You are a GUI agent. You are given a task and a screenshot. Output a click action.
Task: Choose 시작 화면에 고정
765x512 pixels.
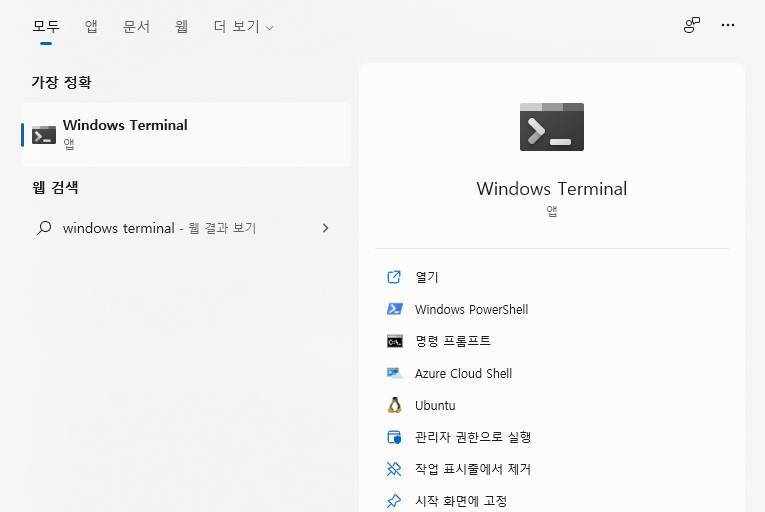(x=461, y=501)
